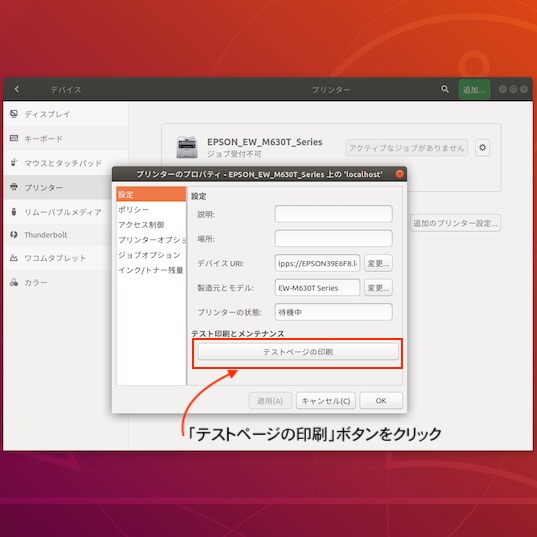
Task: Select the インク/トナー残量 page
Action: (x=151, y=270)
